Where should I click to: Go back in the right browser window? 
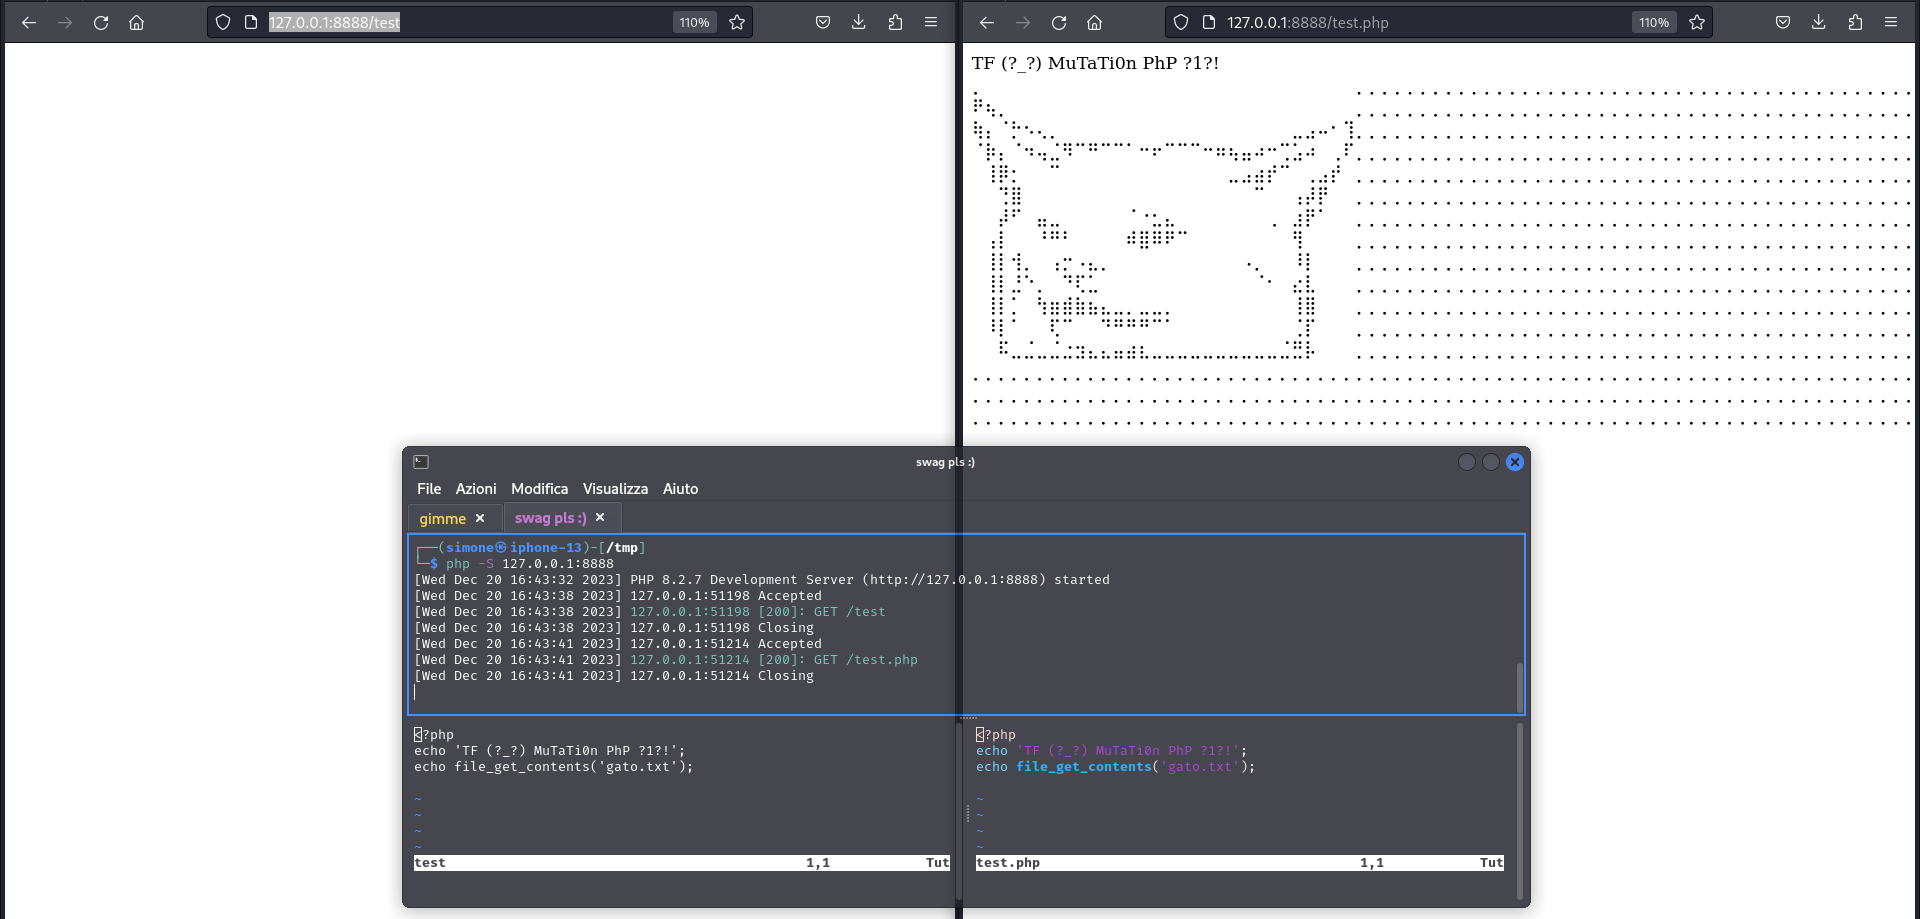987,22
